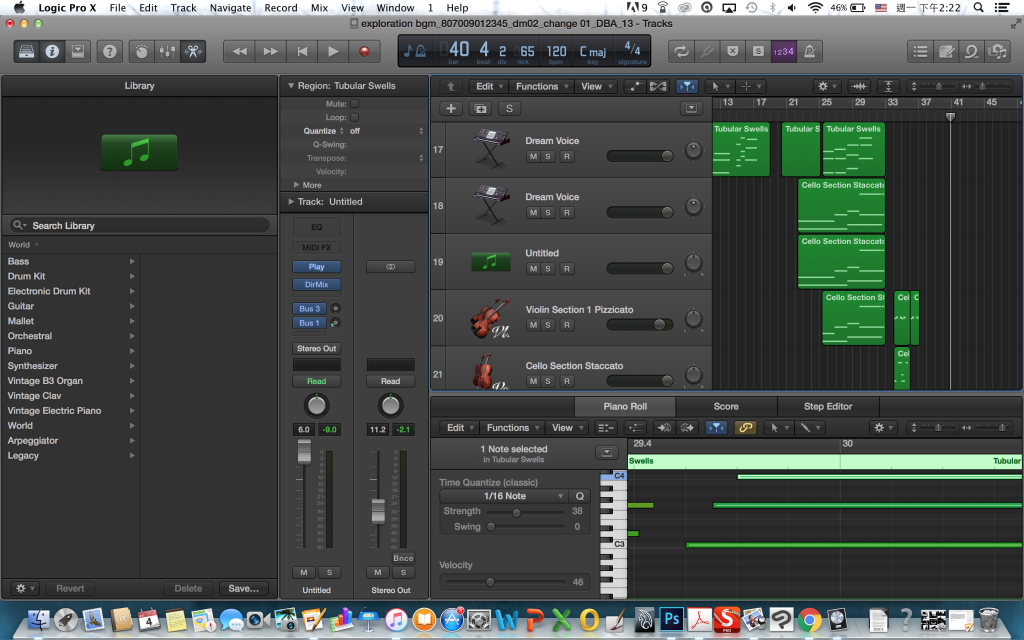Open Quick Help question mark button
The height and width of the screenshot is (640, 1024).
pyautogui.click(x=110, y=51)
